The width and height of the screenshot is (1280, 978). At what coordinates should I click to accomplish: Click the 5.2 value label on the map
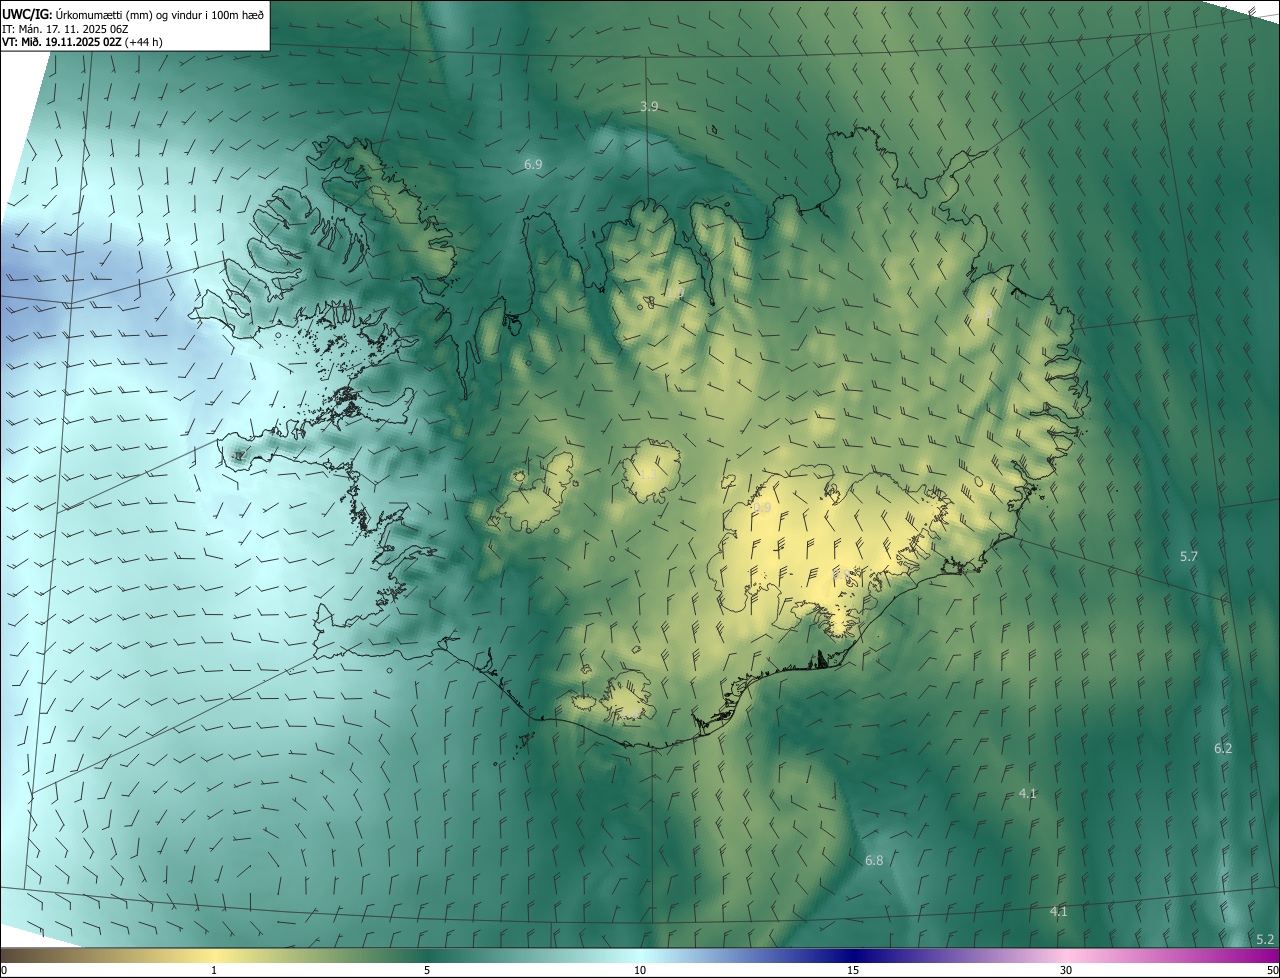coord(1265,939)
